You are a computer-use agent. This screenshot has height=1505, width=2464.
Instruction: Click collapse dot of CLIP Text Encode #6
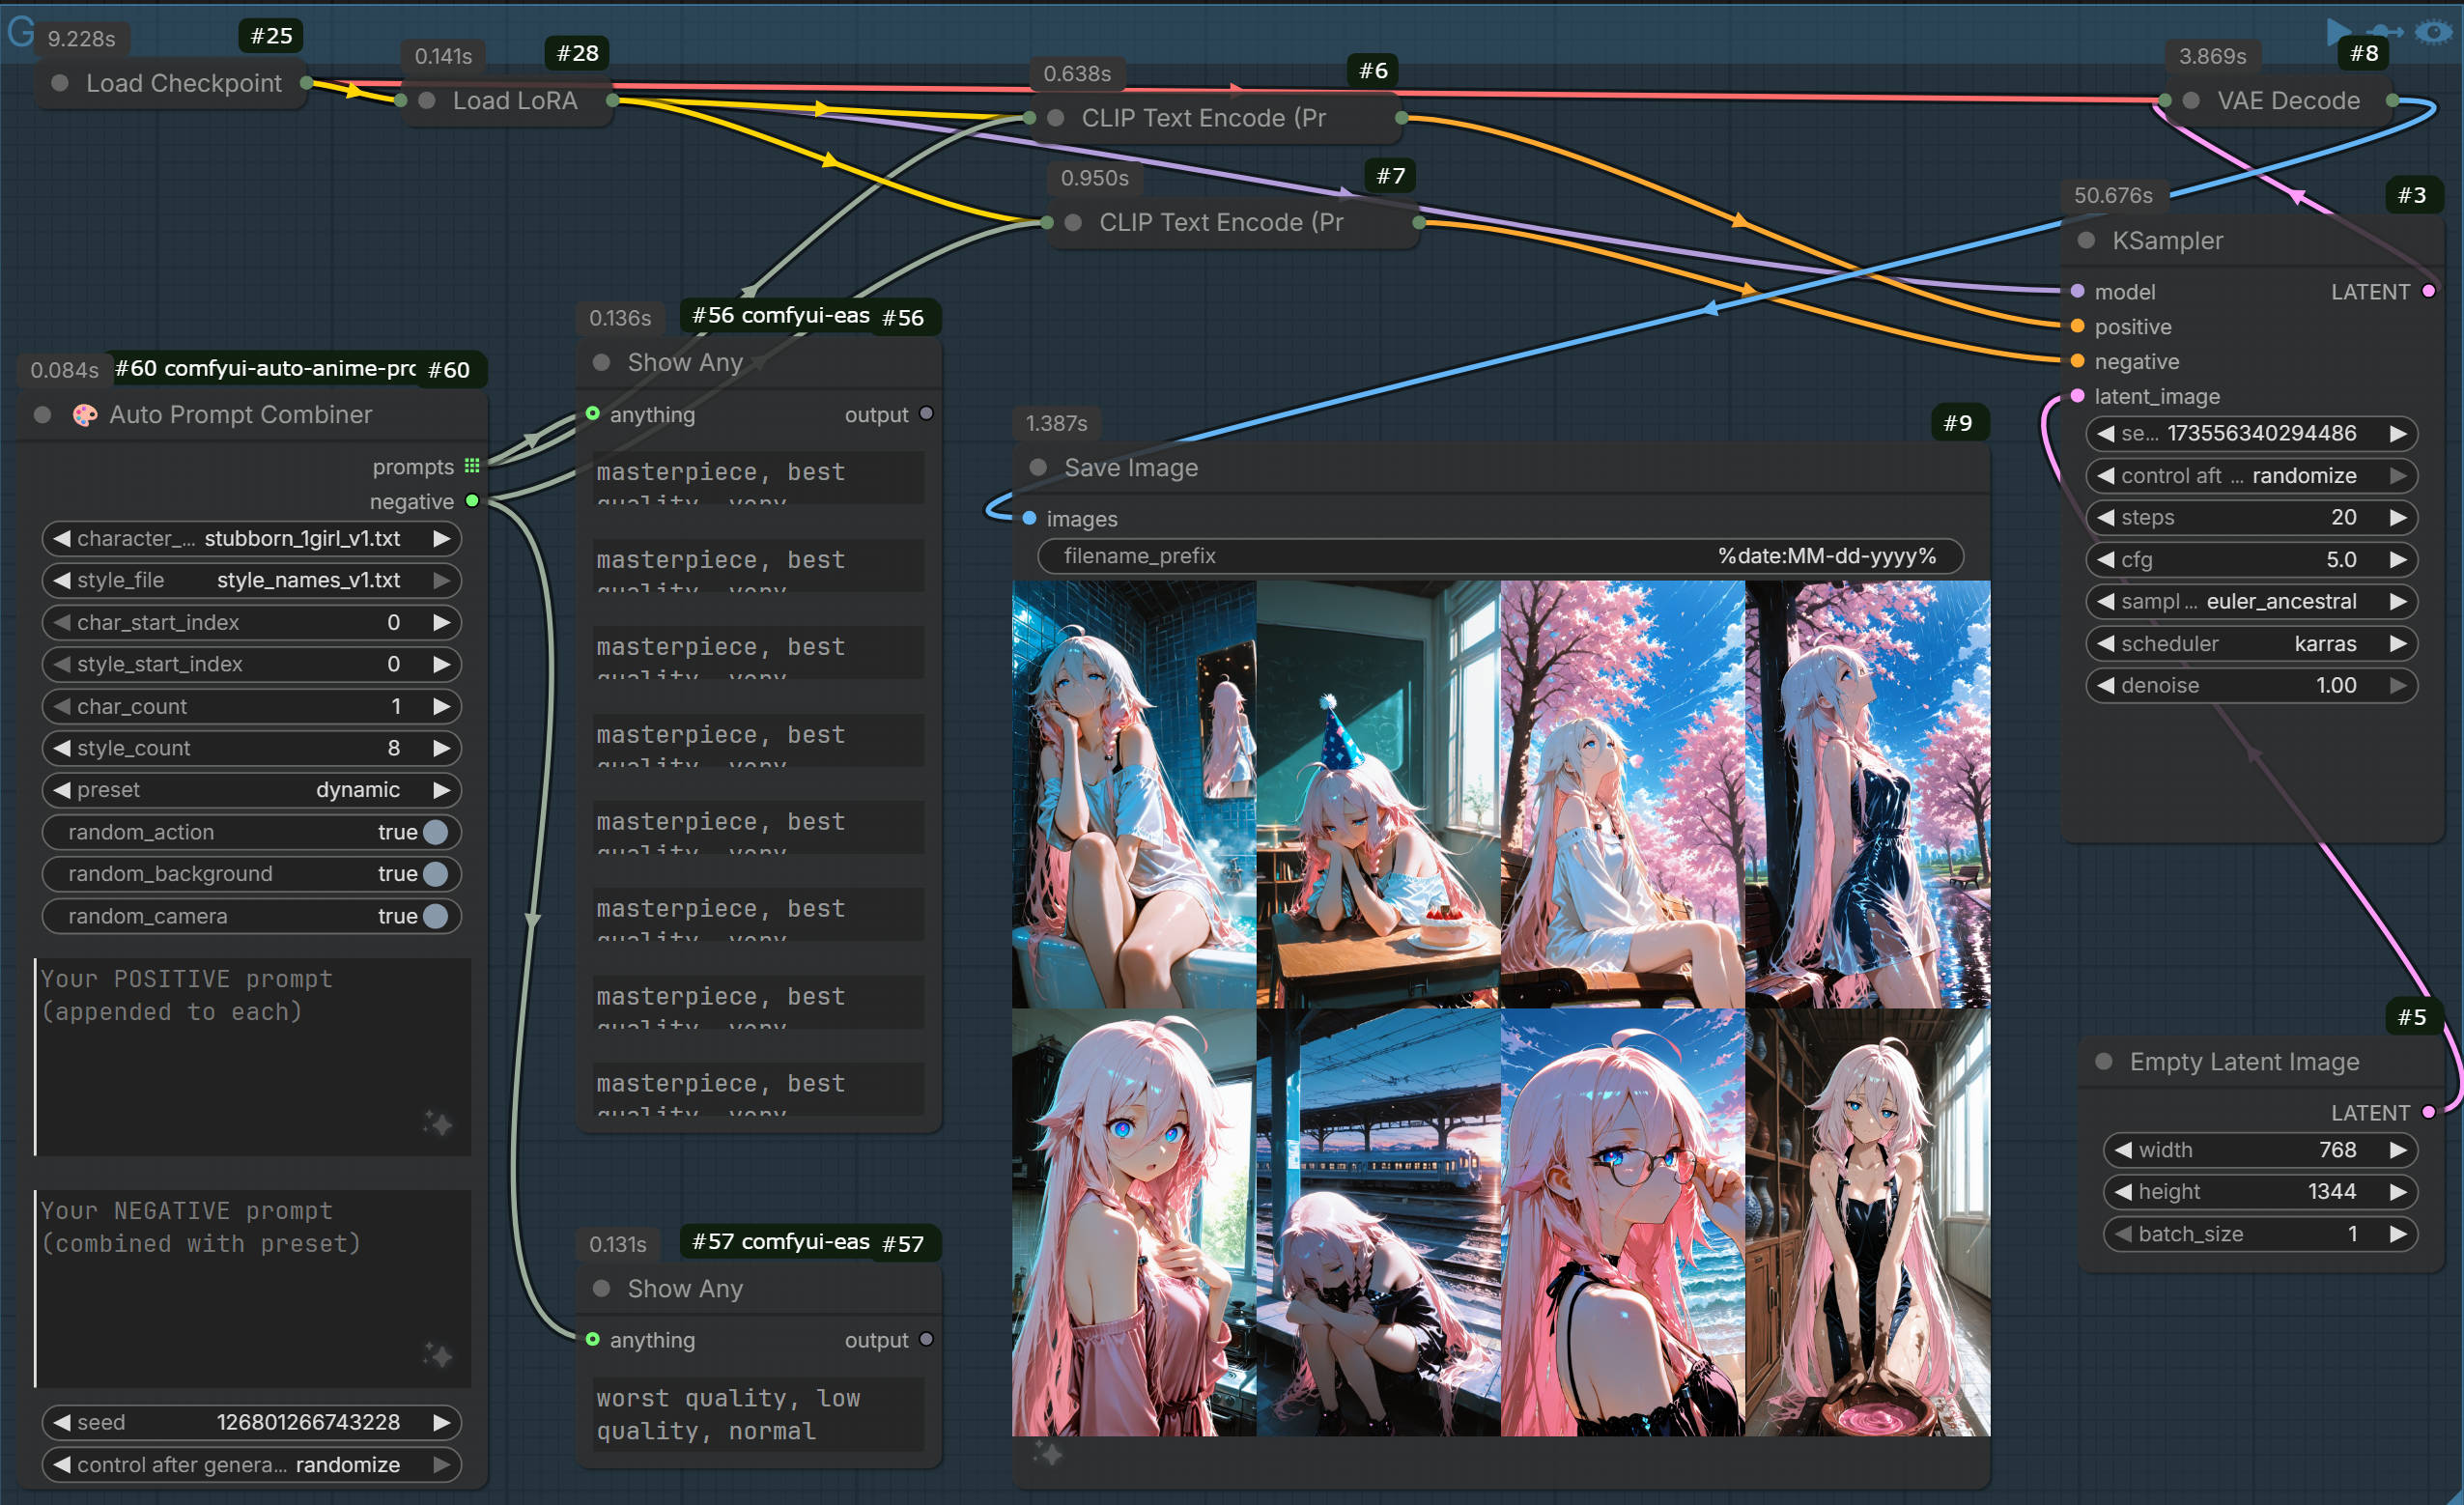(x=1055, y=118)
